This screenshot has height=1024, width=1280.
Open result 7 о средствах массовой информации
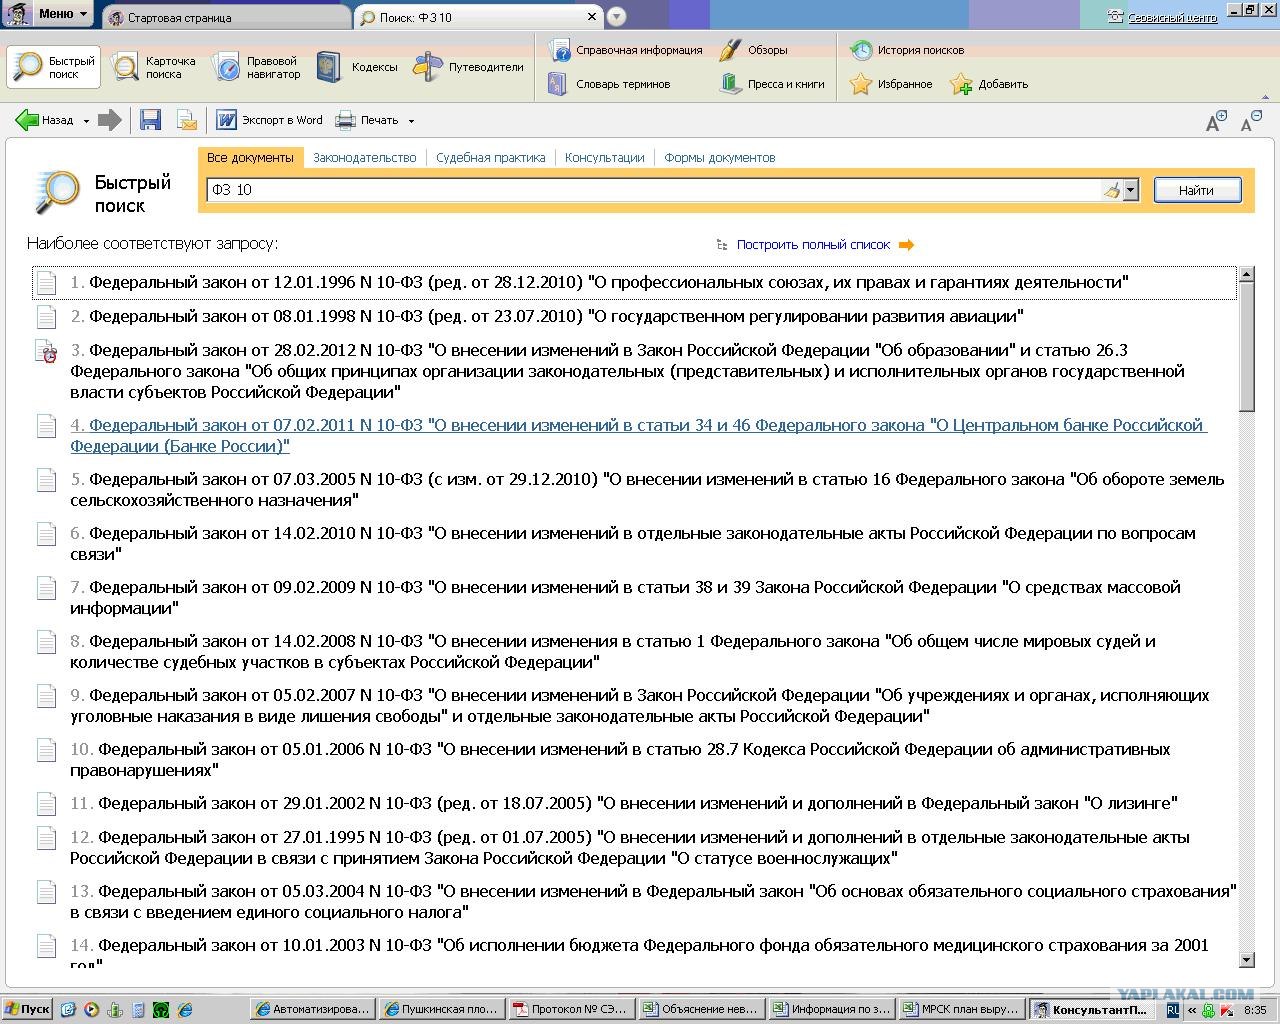click(625, 598)
